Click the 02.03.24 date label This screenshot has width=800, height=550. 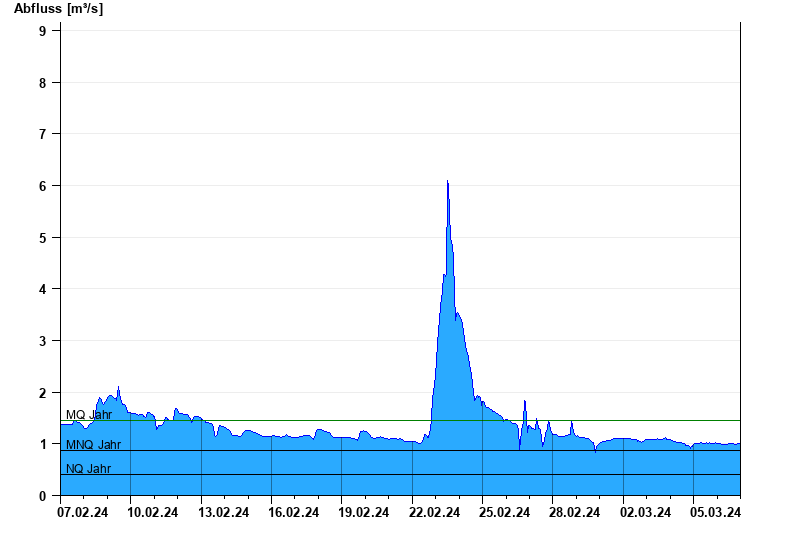pos(645,512)
